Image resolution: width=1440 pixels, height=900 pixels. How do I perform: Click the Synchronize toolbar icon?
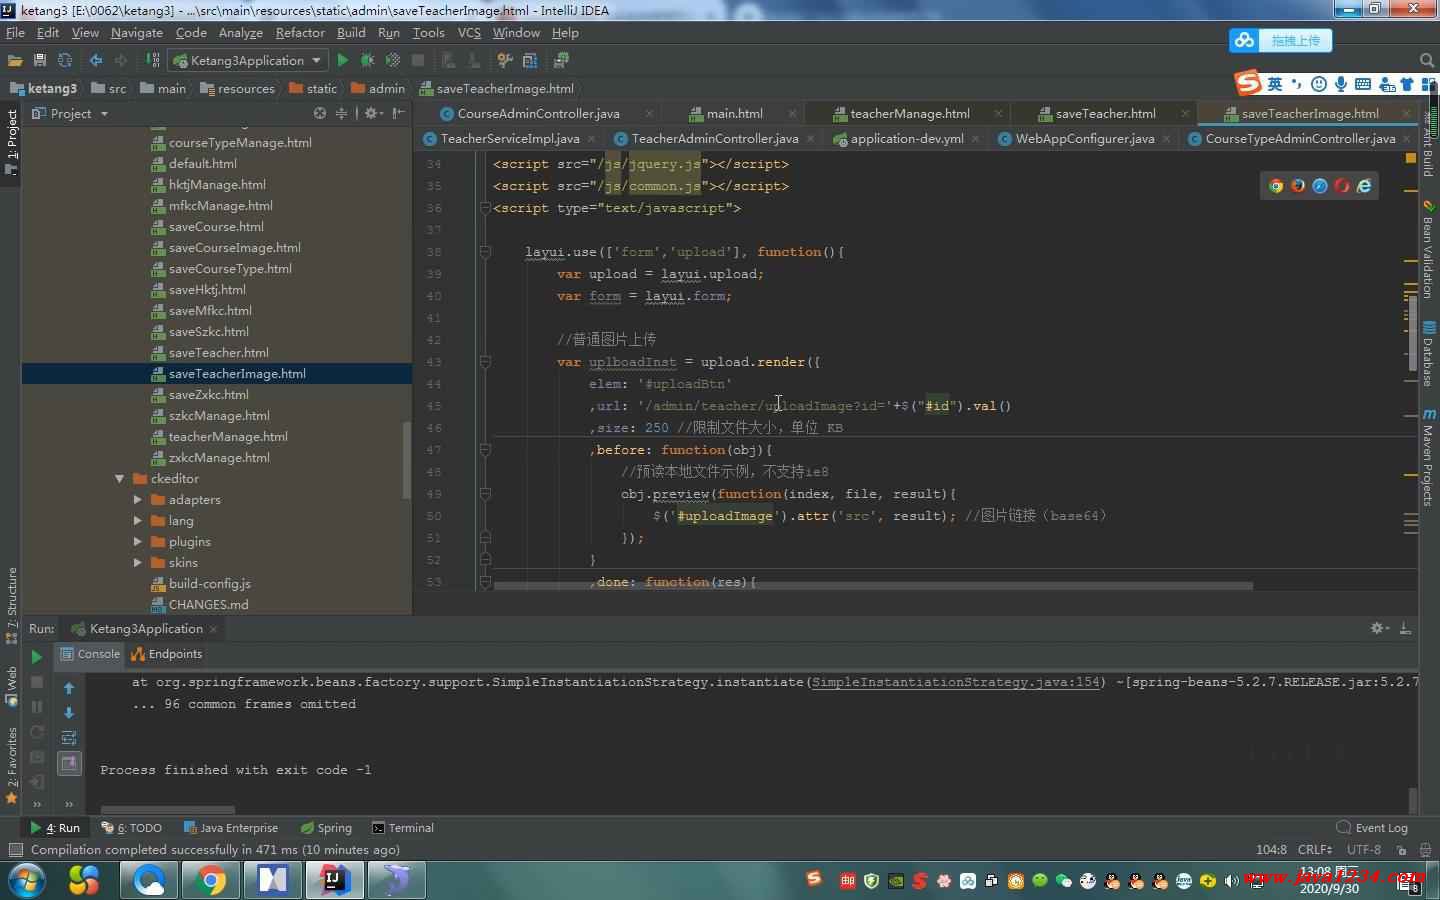click(x=65, y=61)
